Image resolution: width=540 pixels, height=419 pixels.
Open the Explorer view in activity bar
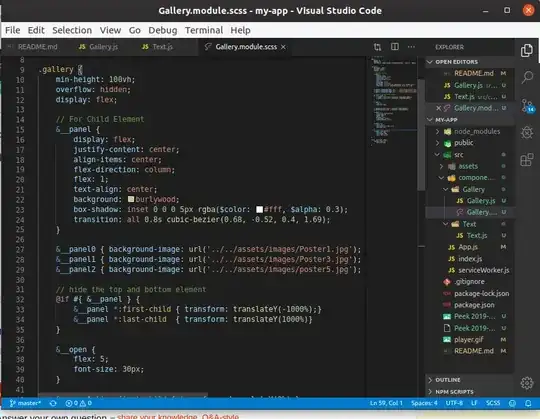[x=527, y=51]
